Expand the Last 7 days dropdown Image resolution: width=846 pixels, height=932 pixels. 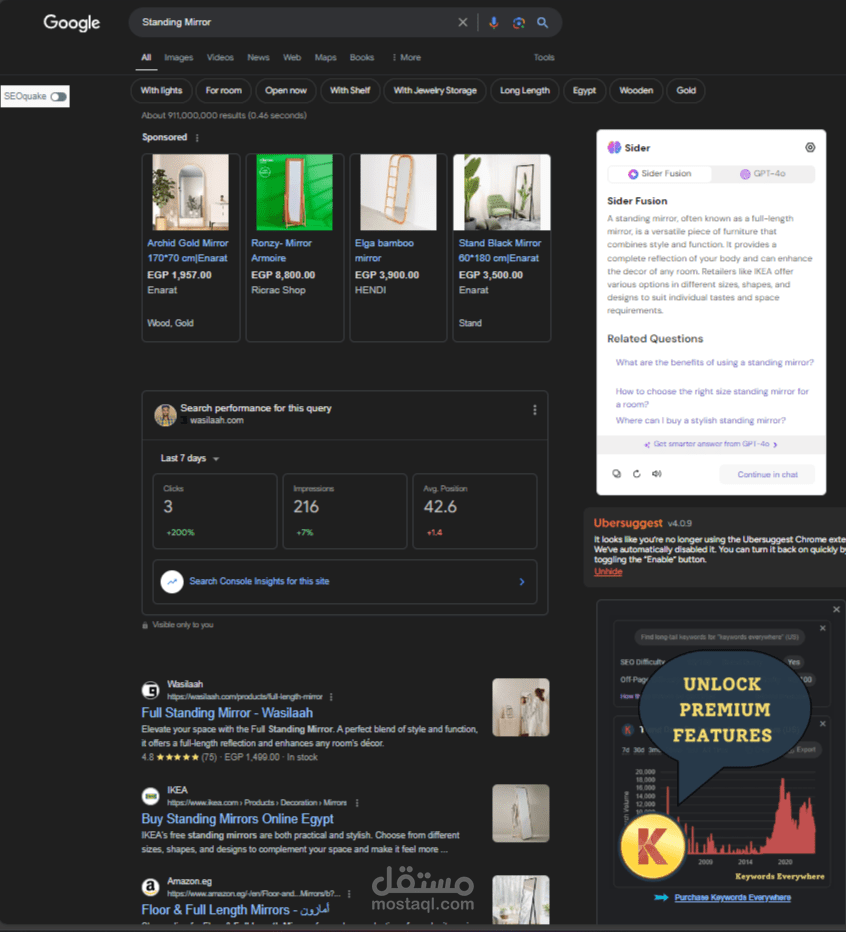click(190, 458)
